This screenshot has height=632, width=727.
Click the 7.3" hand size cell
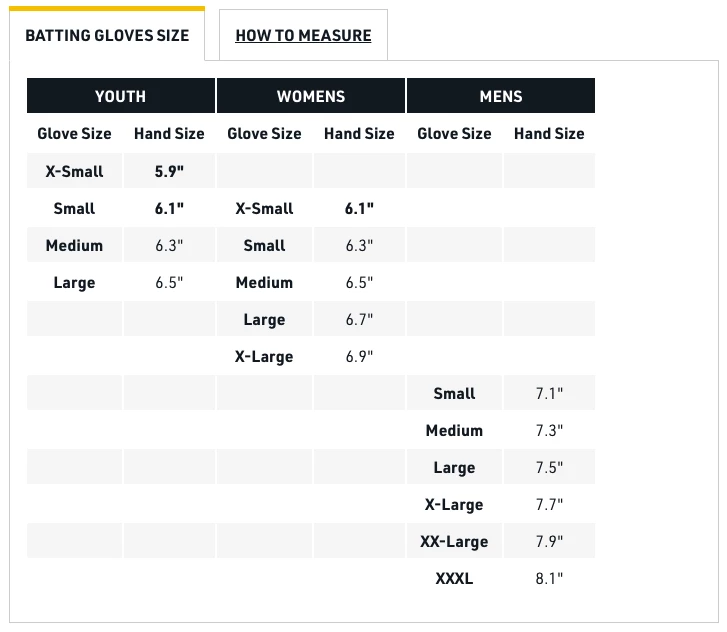click(x=549, y=431)
